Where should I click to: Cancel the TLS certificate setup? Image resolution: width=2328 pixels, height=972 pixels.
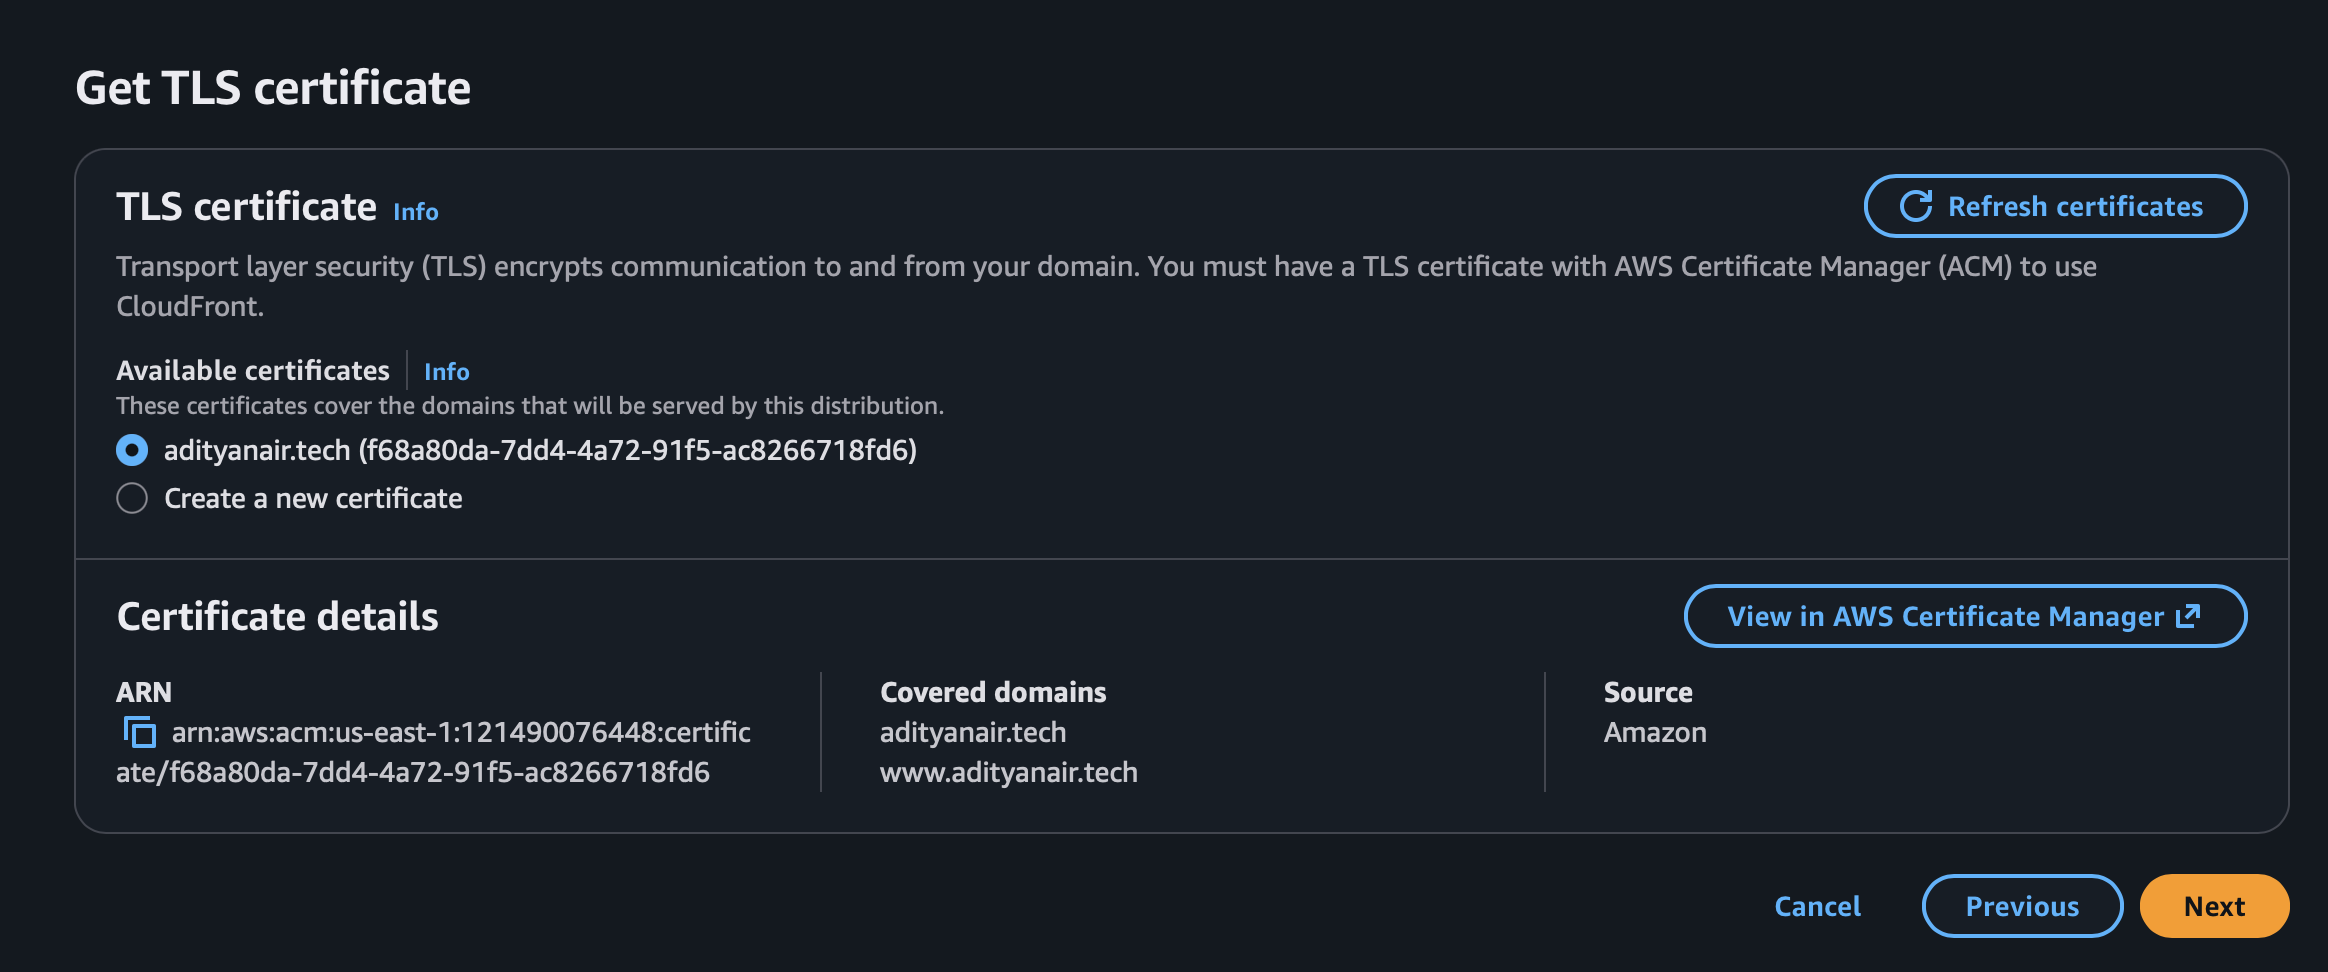1817,906
